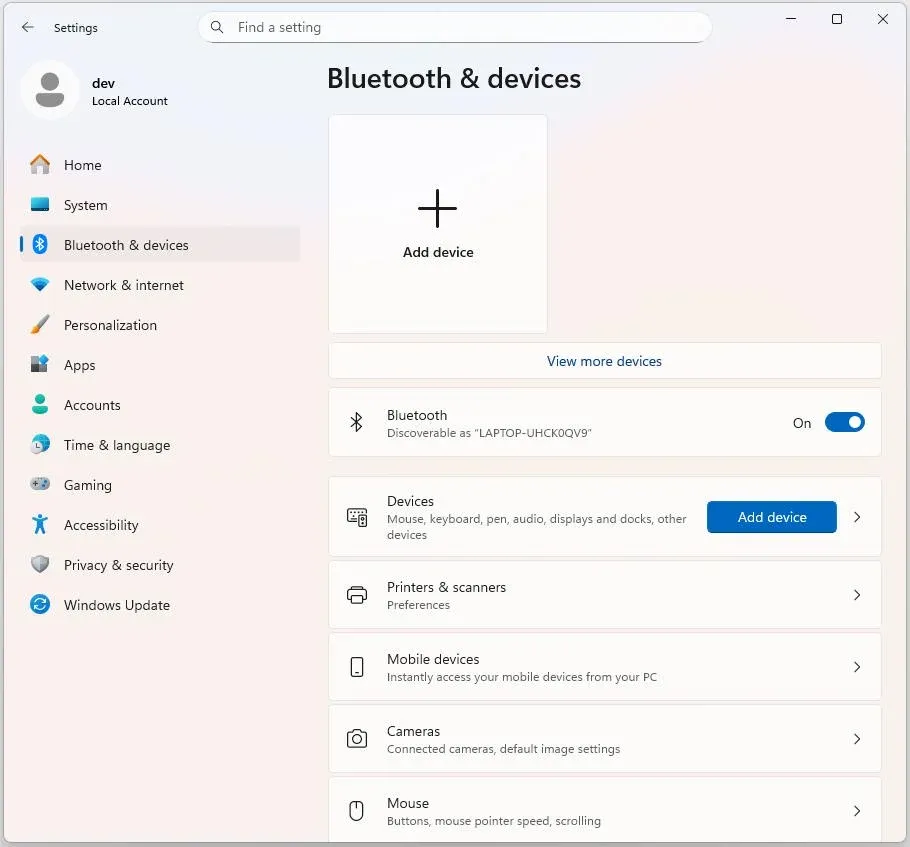Click Connected cameras, default image settings text
The width and height of the screenshot is (910, 847).
[503, 749]
